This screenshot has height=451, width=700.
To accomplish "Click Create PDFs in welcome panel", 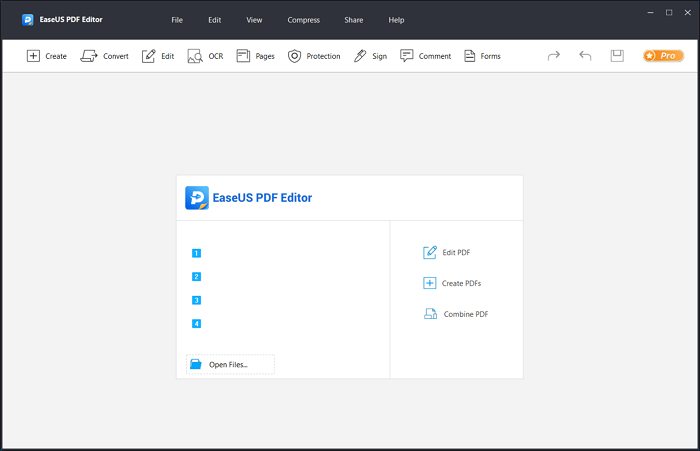I will (x=452, y=283).
